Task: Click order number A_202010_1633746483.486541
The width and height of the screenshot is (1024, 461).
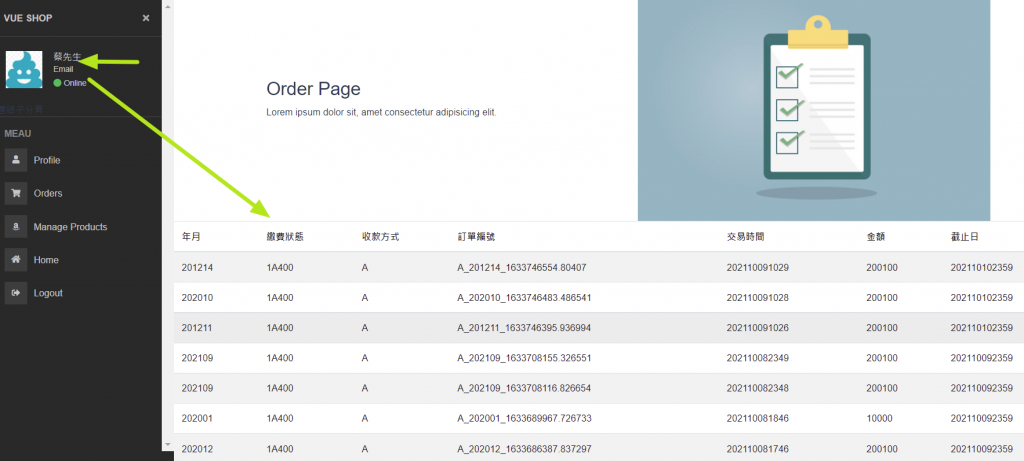Action: click(x=524, y=298)
